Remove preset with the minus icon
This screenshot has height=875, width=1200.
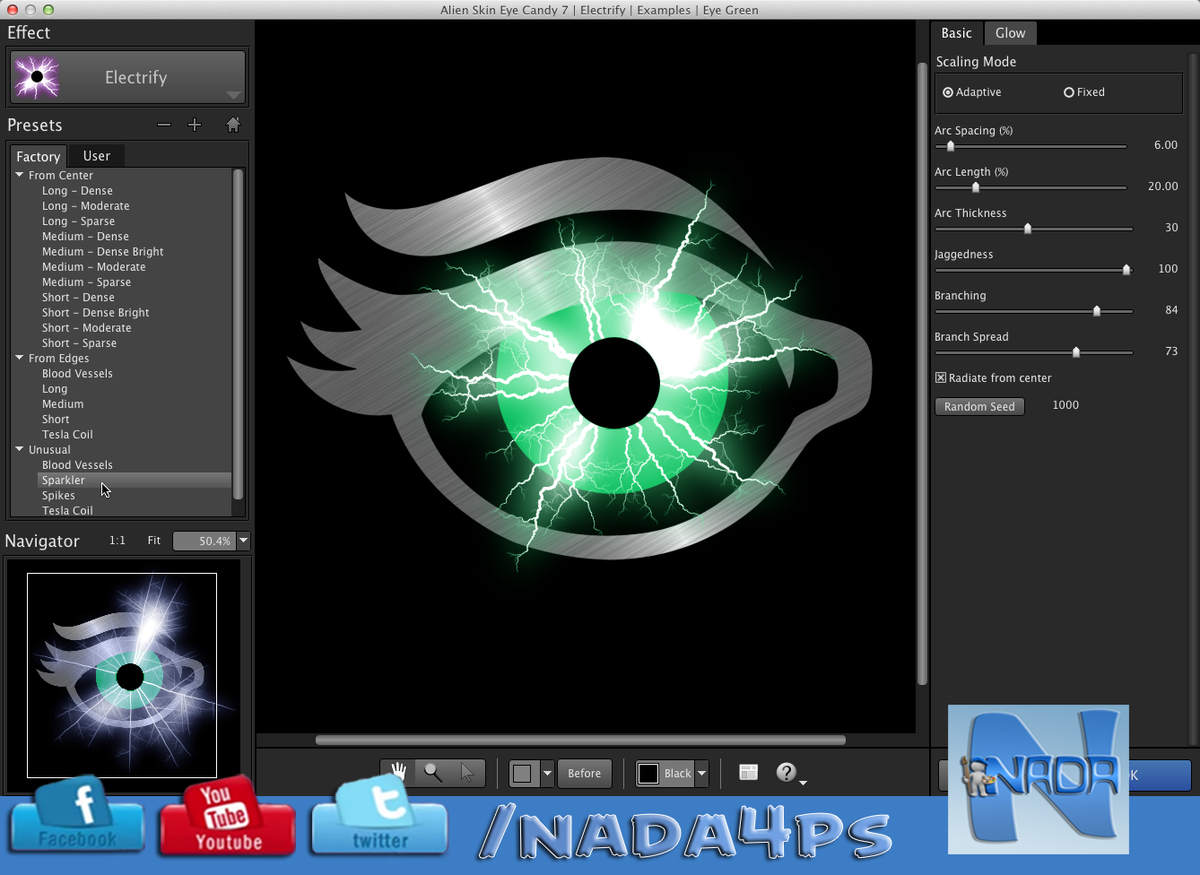tap(164, 125)
